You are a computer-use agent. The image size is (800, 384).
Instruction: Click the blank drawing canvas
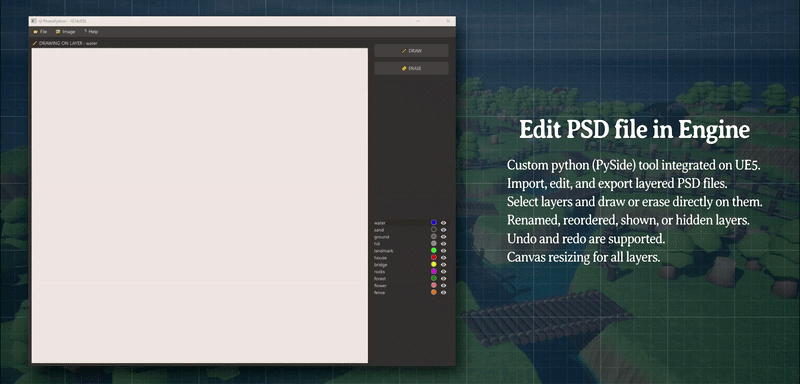199,206
